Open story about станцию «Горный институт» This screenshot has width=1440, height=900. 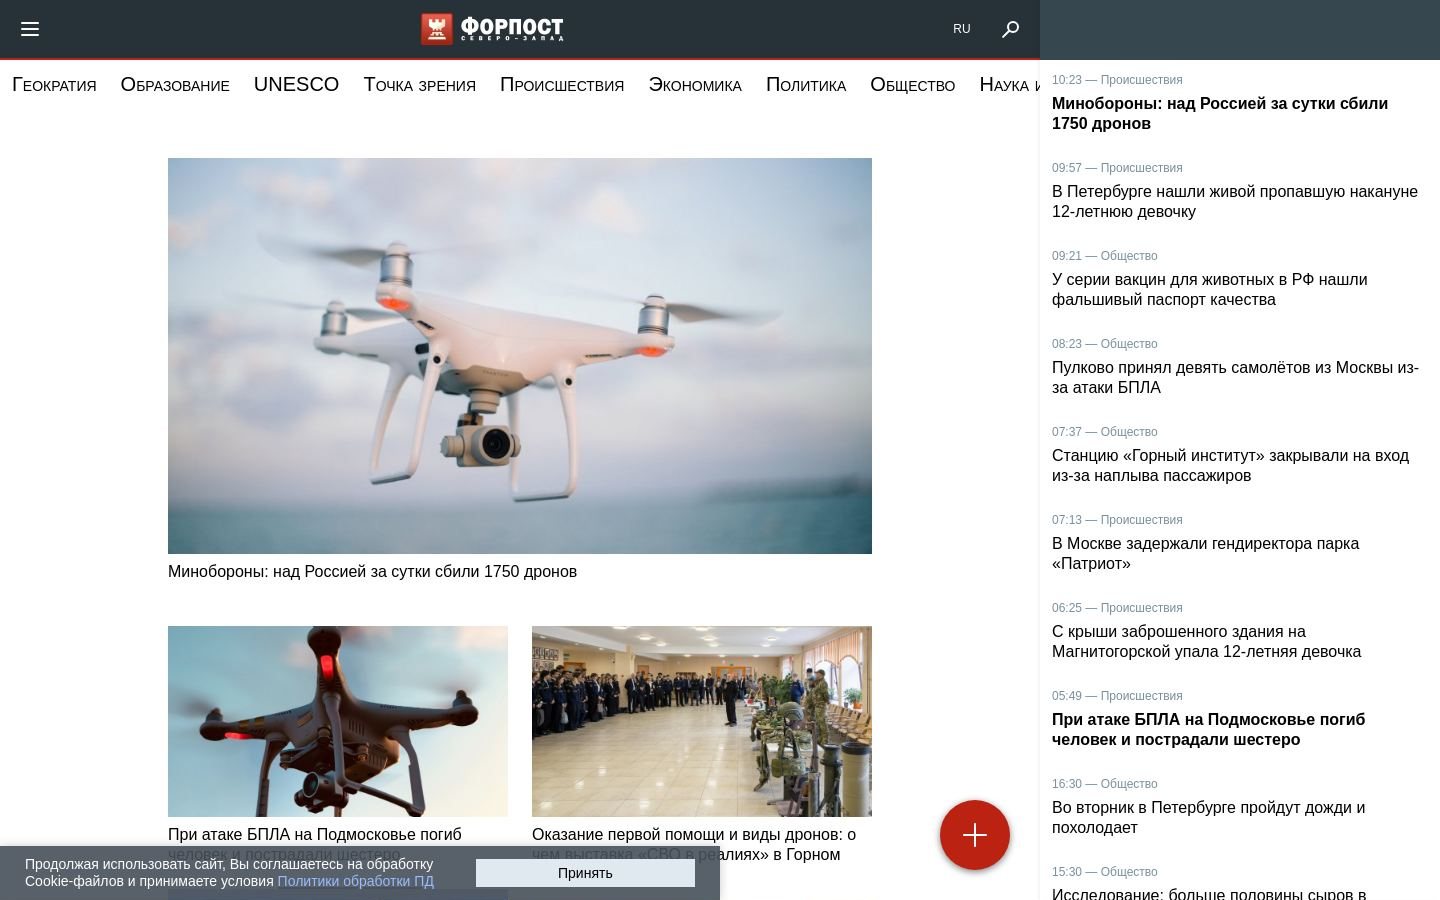coord(1230,466)
